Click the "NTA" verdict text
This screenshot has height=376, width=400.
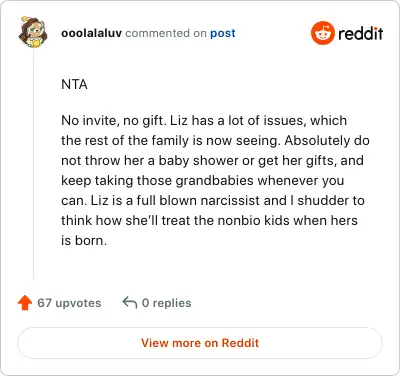click(74, 84)
